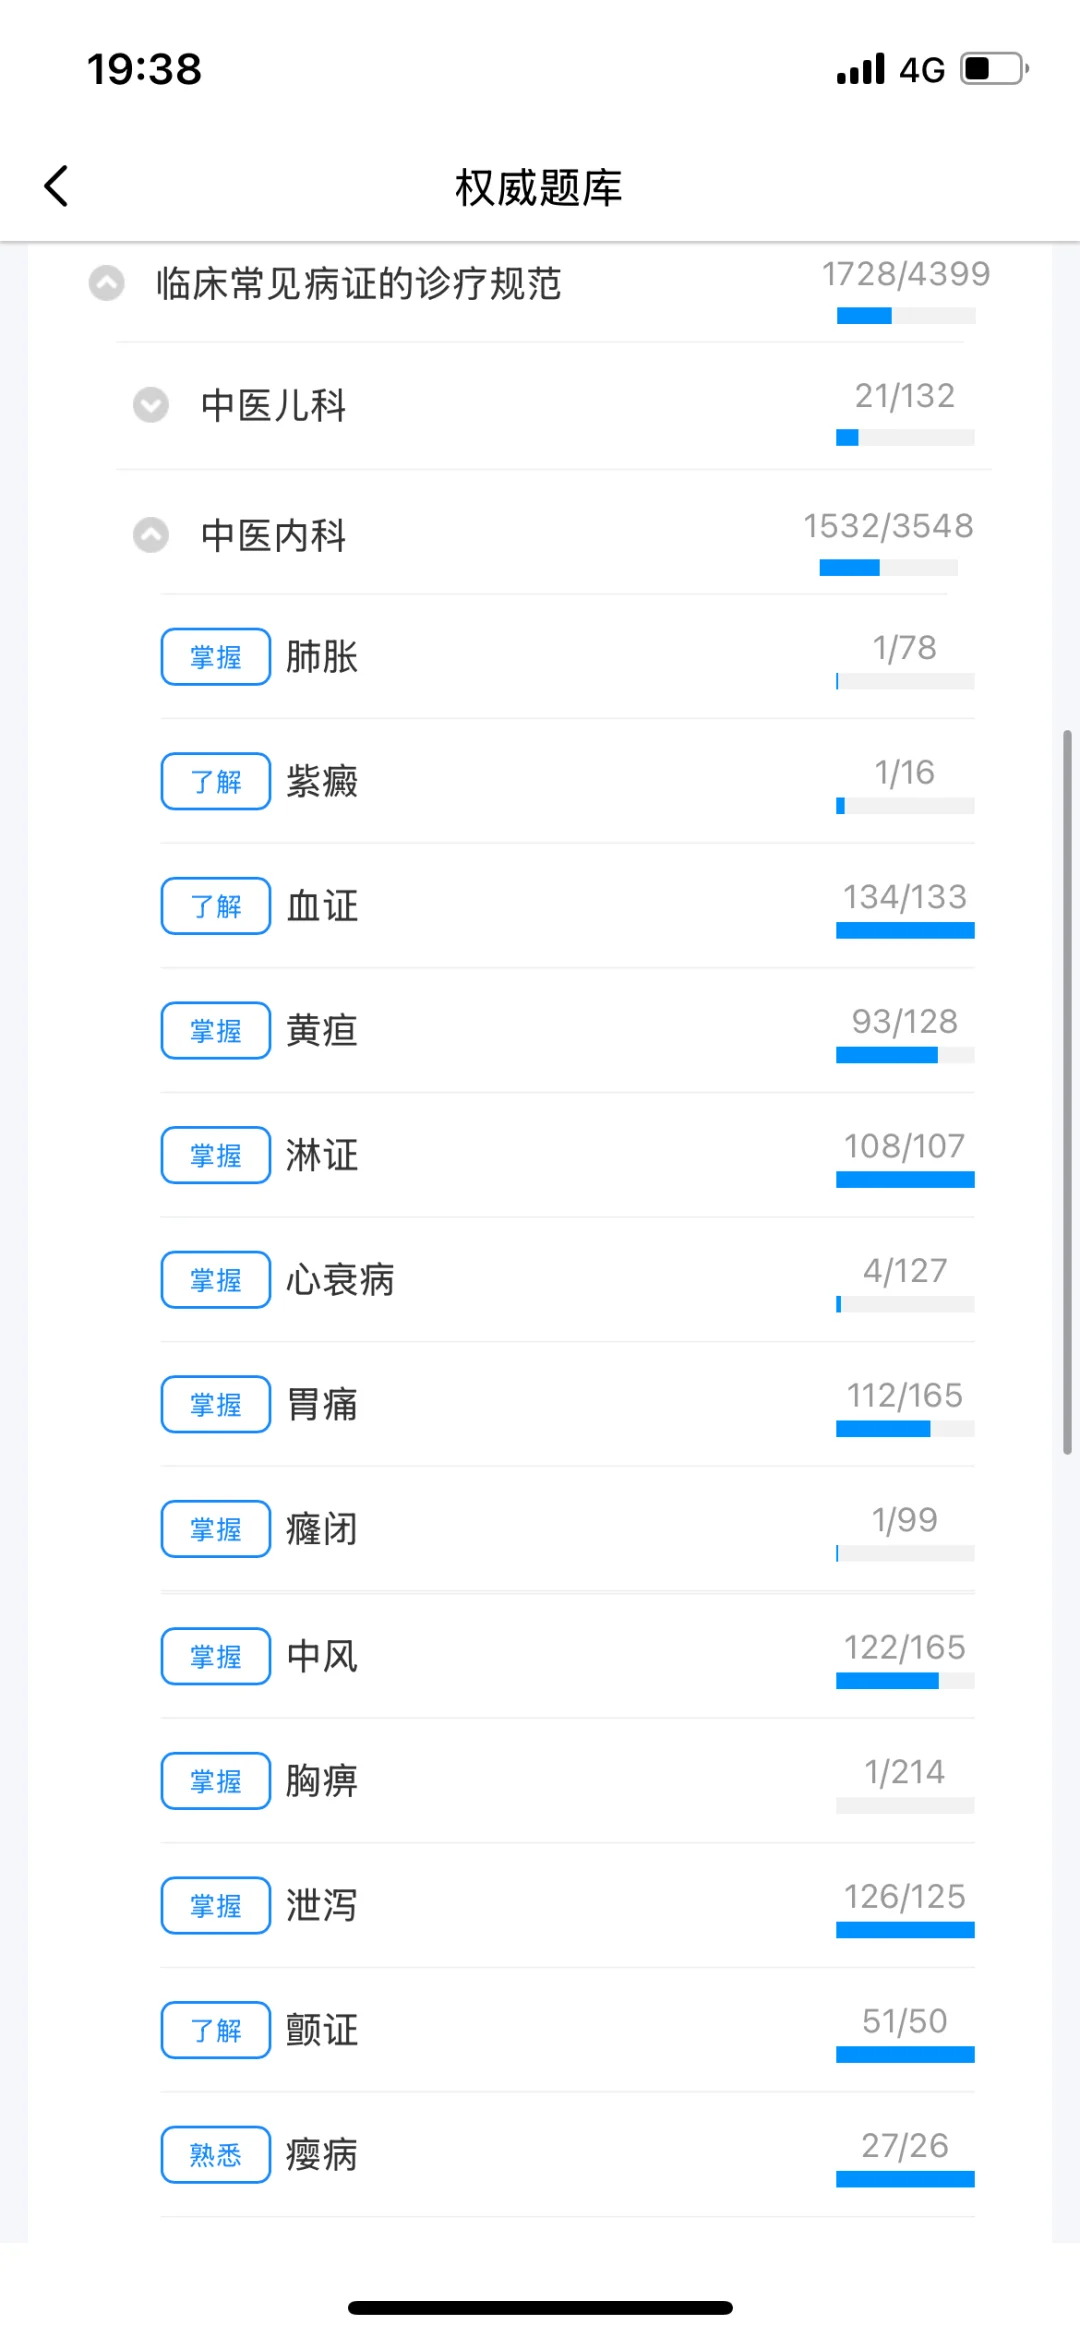Open the 淋证 topic
This screenshot has width=1080, height=2337.
567,1155
